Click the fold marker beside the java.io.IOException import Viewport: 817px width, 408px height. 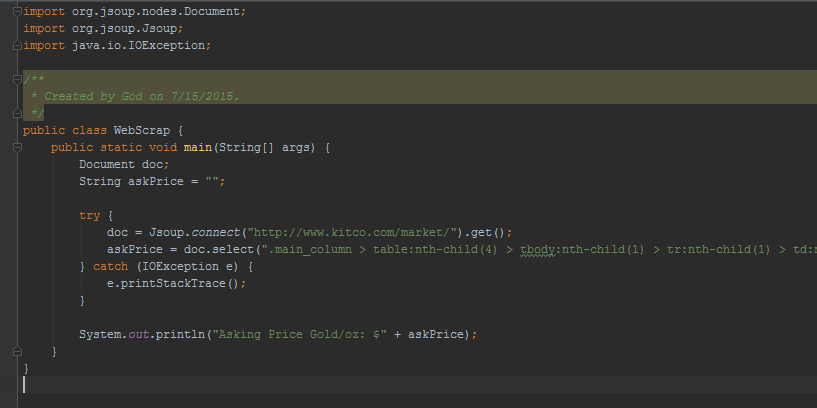(x=18, y=46)
